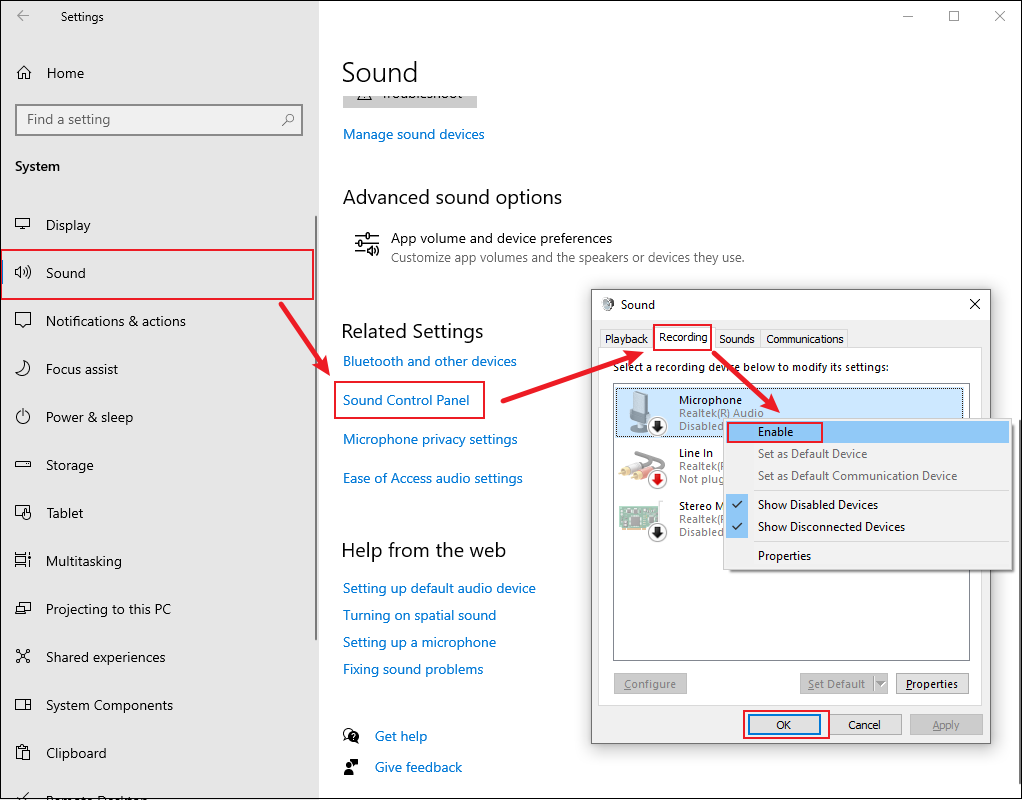Select the Clipboard sidebar icon
Viewport: 1023px width, 800px height.
tap(25, 753)
